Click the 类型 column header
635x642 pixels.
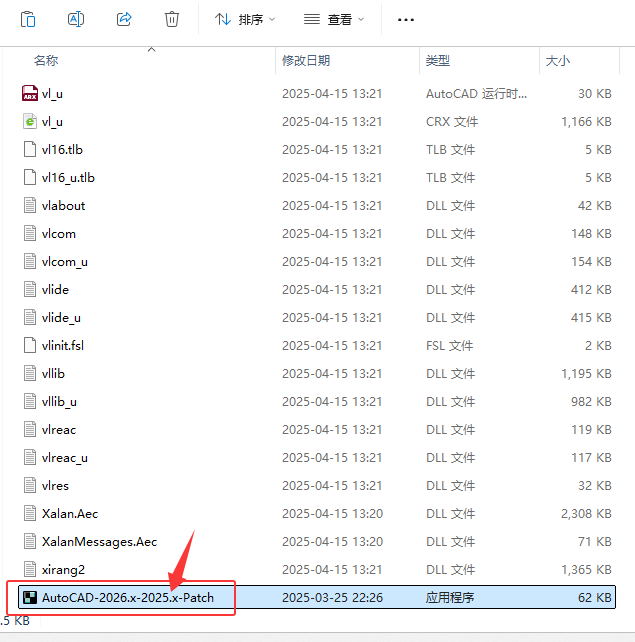[438, 61]
